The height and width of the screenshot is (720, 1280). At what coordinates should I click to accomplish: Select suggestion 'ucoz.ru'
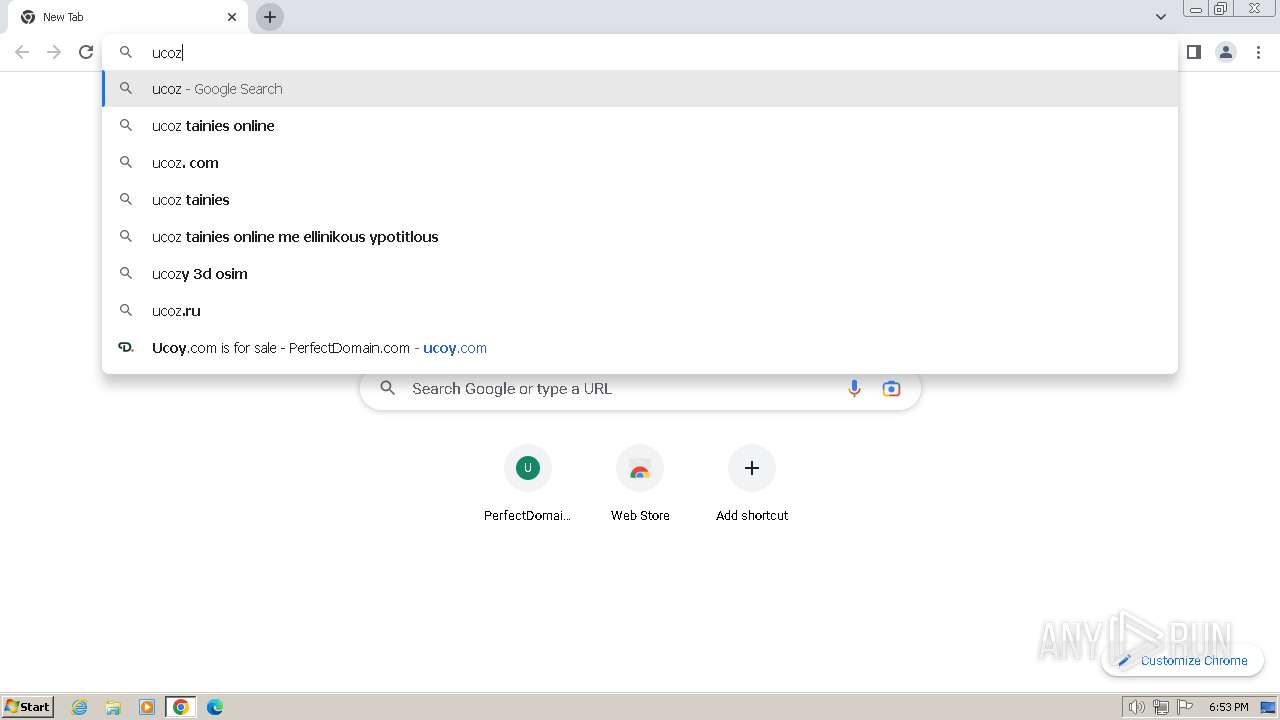click(640, 311)
